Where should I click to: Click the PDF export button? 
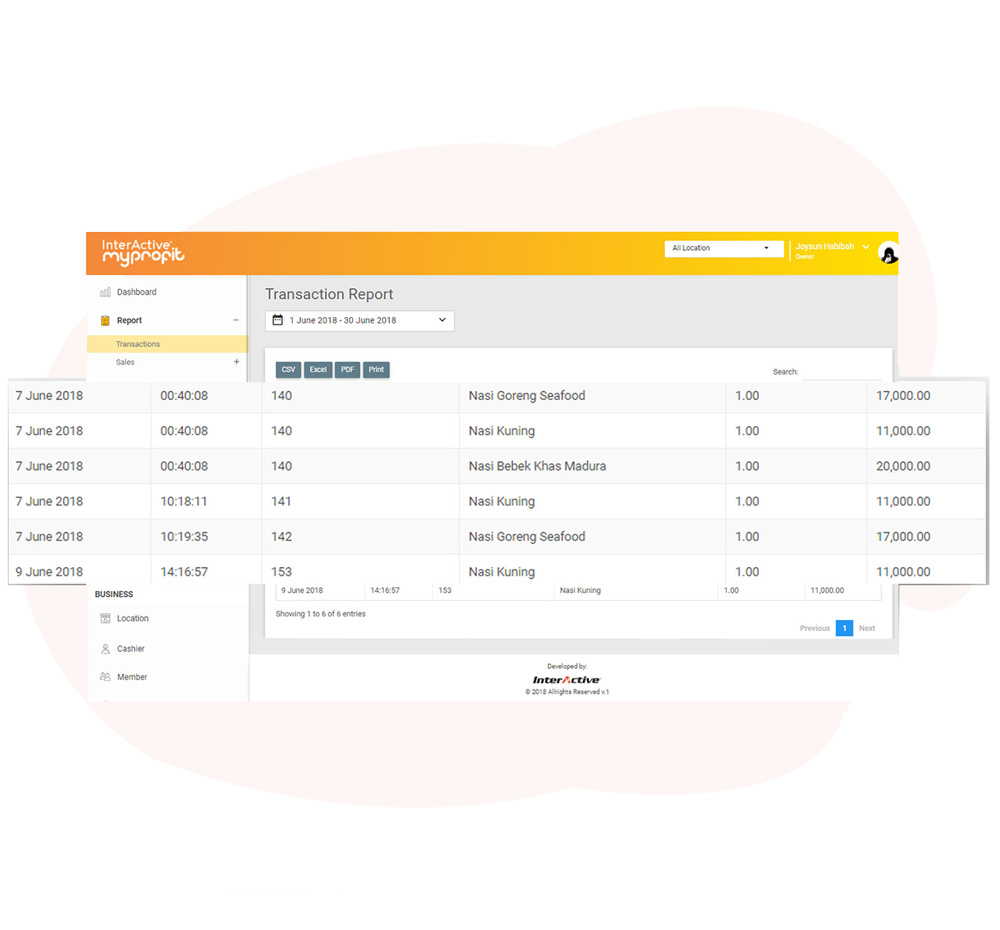click(346, 369)
